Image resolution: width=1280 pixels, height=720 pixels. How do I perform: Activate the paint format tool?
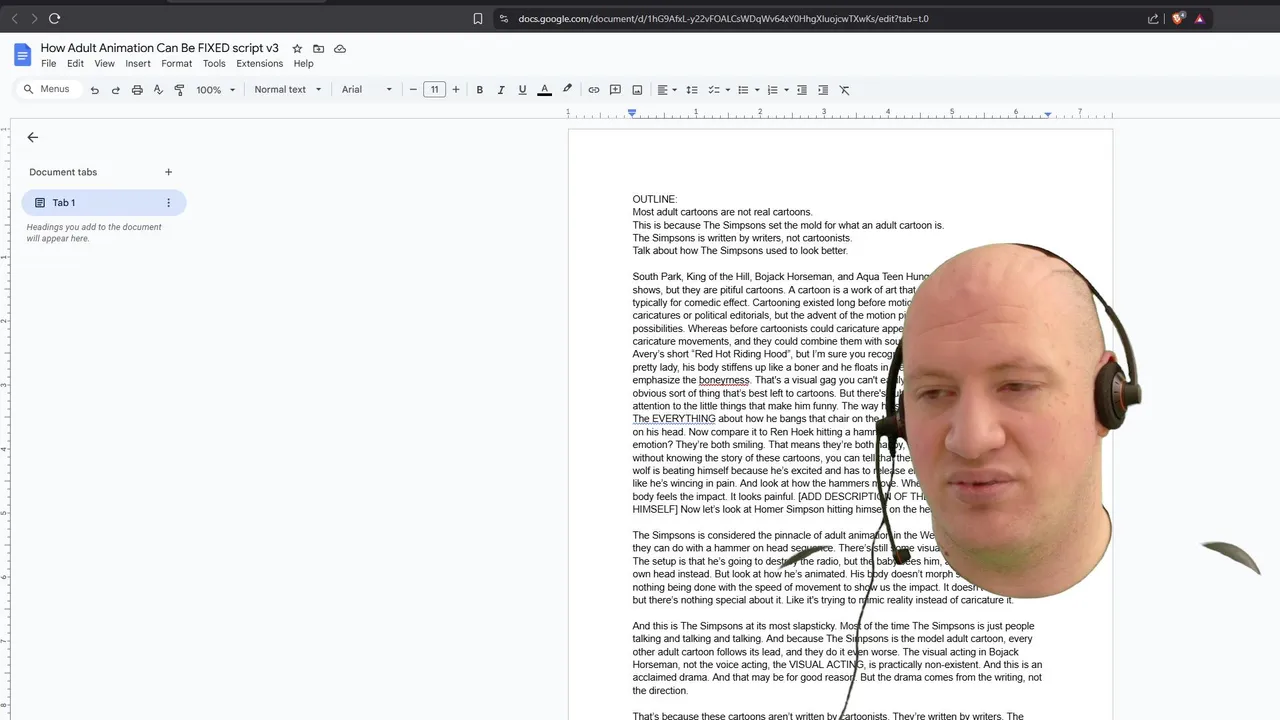(x=179, y=90)
